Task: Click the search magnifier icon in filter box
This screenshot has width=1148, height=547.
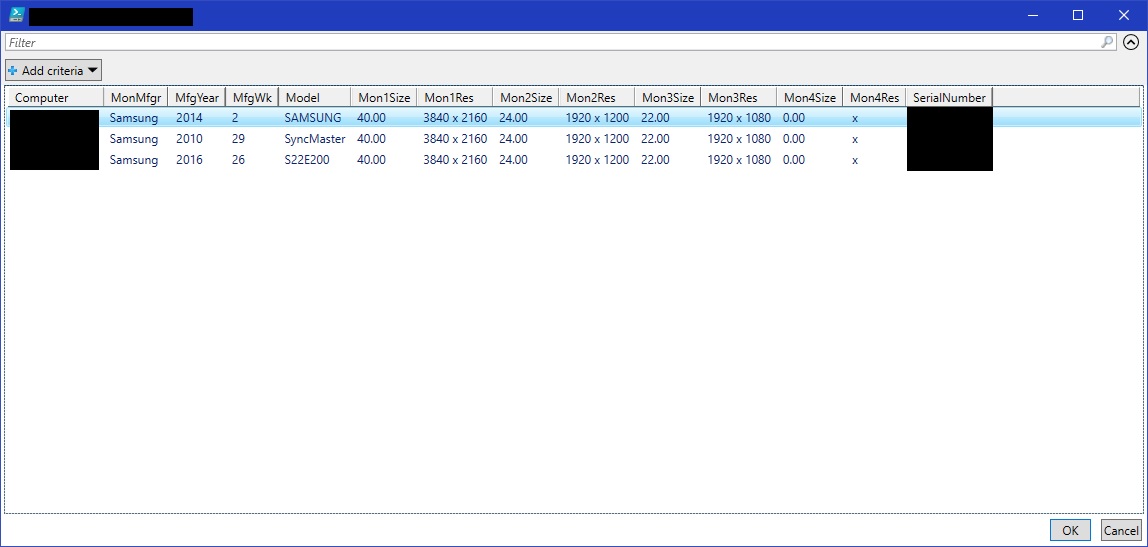Action: point(1107,42)
